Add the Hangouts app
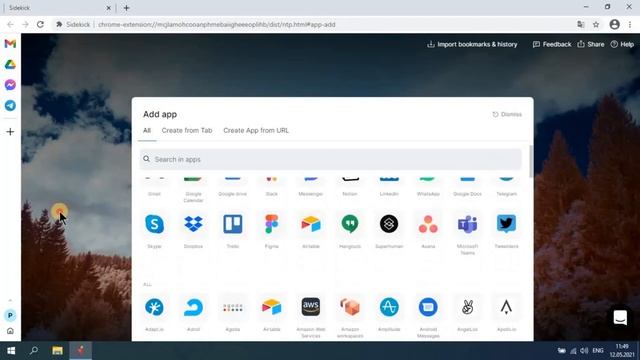The width and height of the screenshot is (640, 360). (350, 224)
